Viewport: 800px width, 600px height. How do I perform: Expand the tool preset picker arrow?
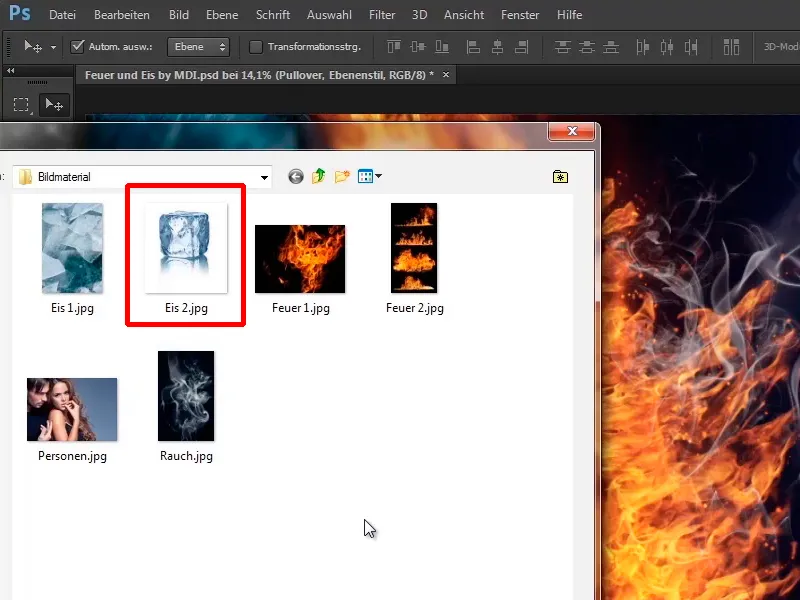tap(53, 47)
